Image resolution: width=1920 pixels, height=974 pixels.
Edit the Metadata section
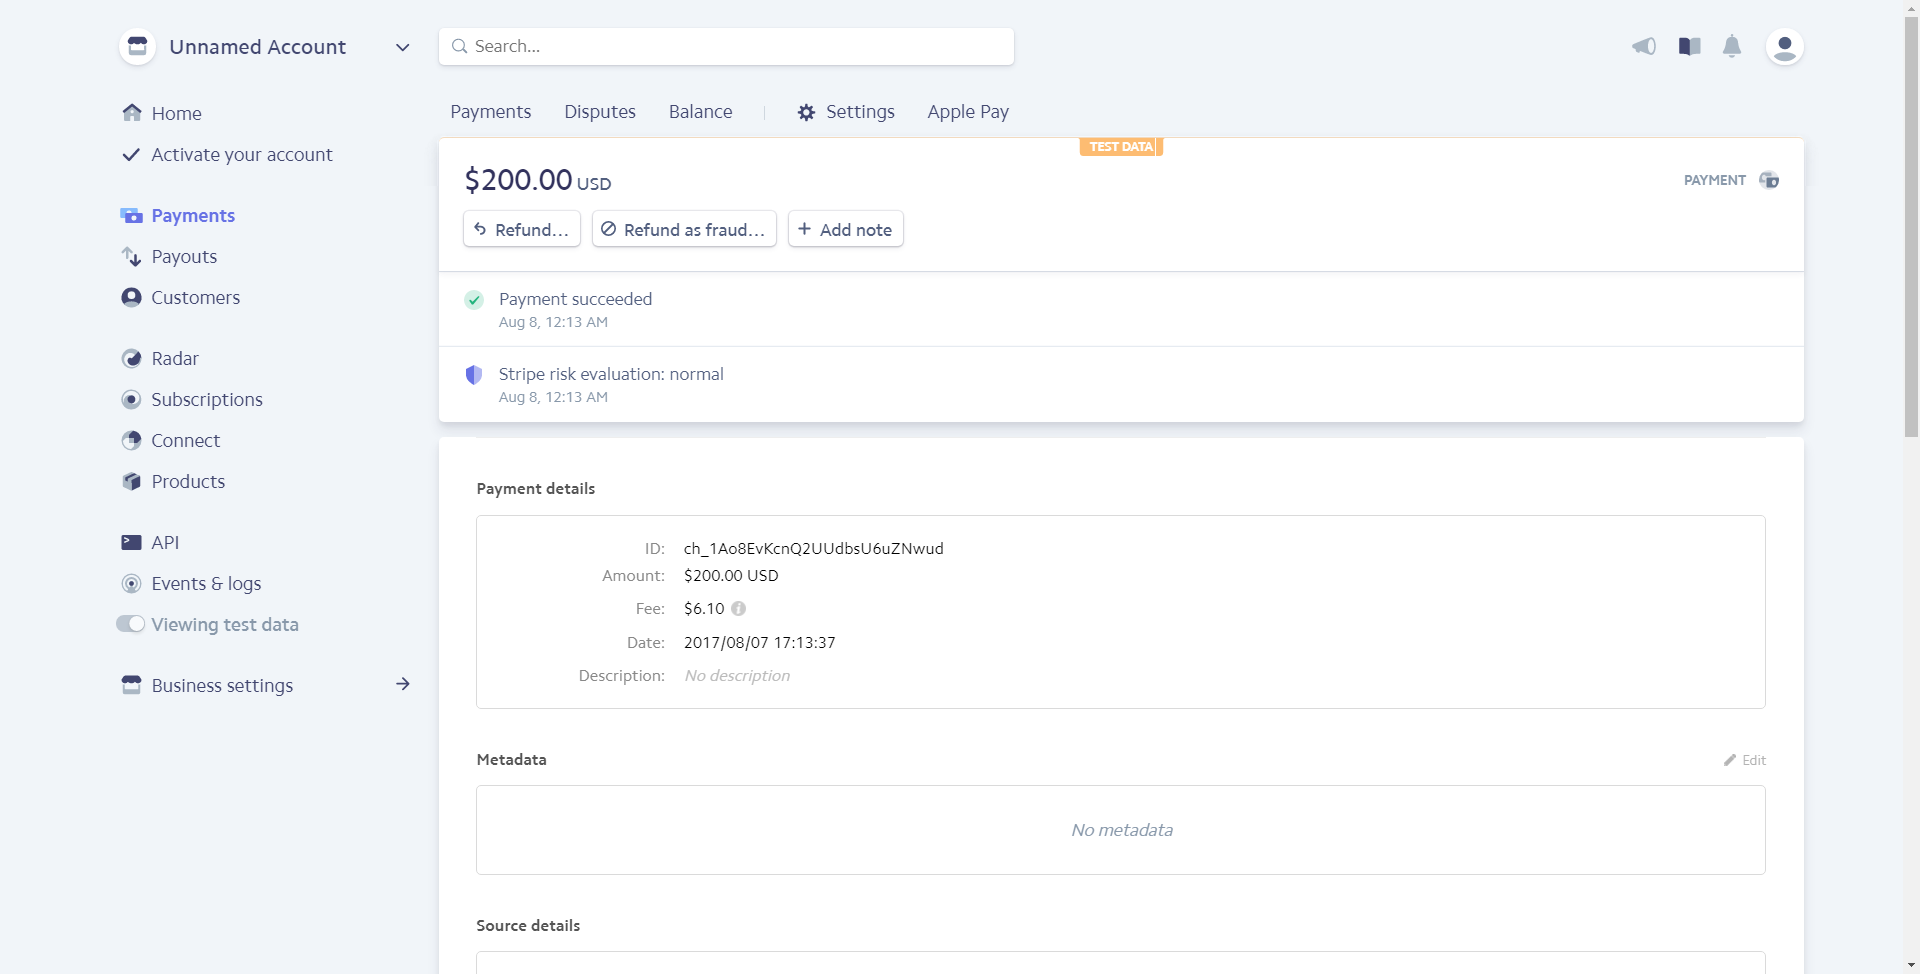[1745, 760]
